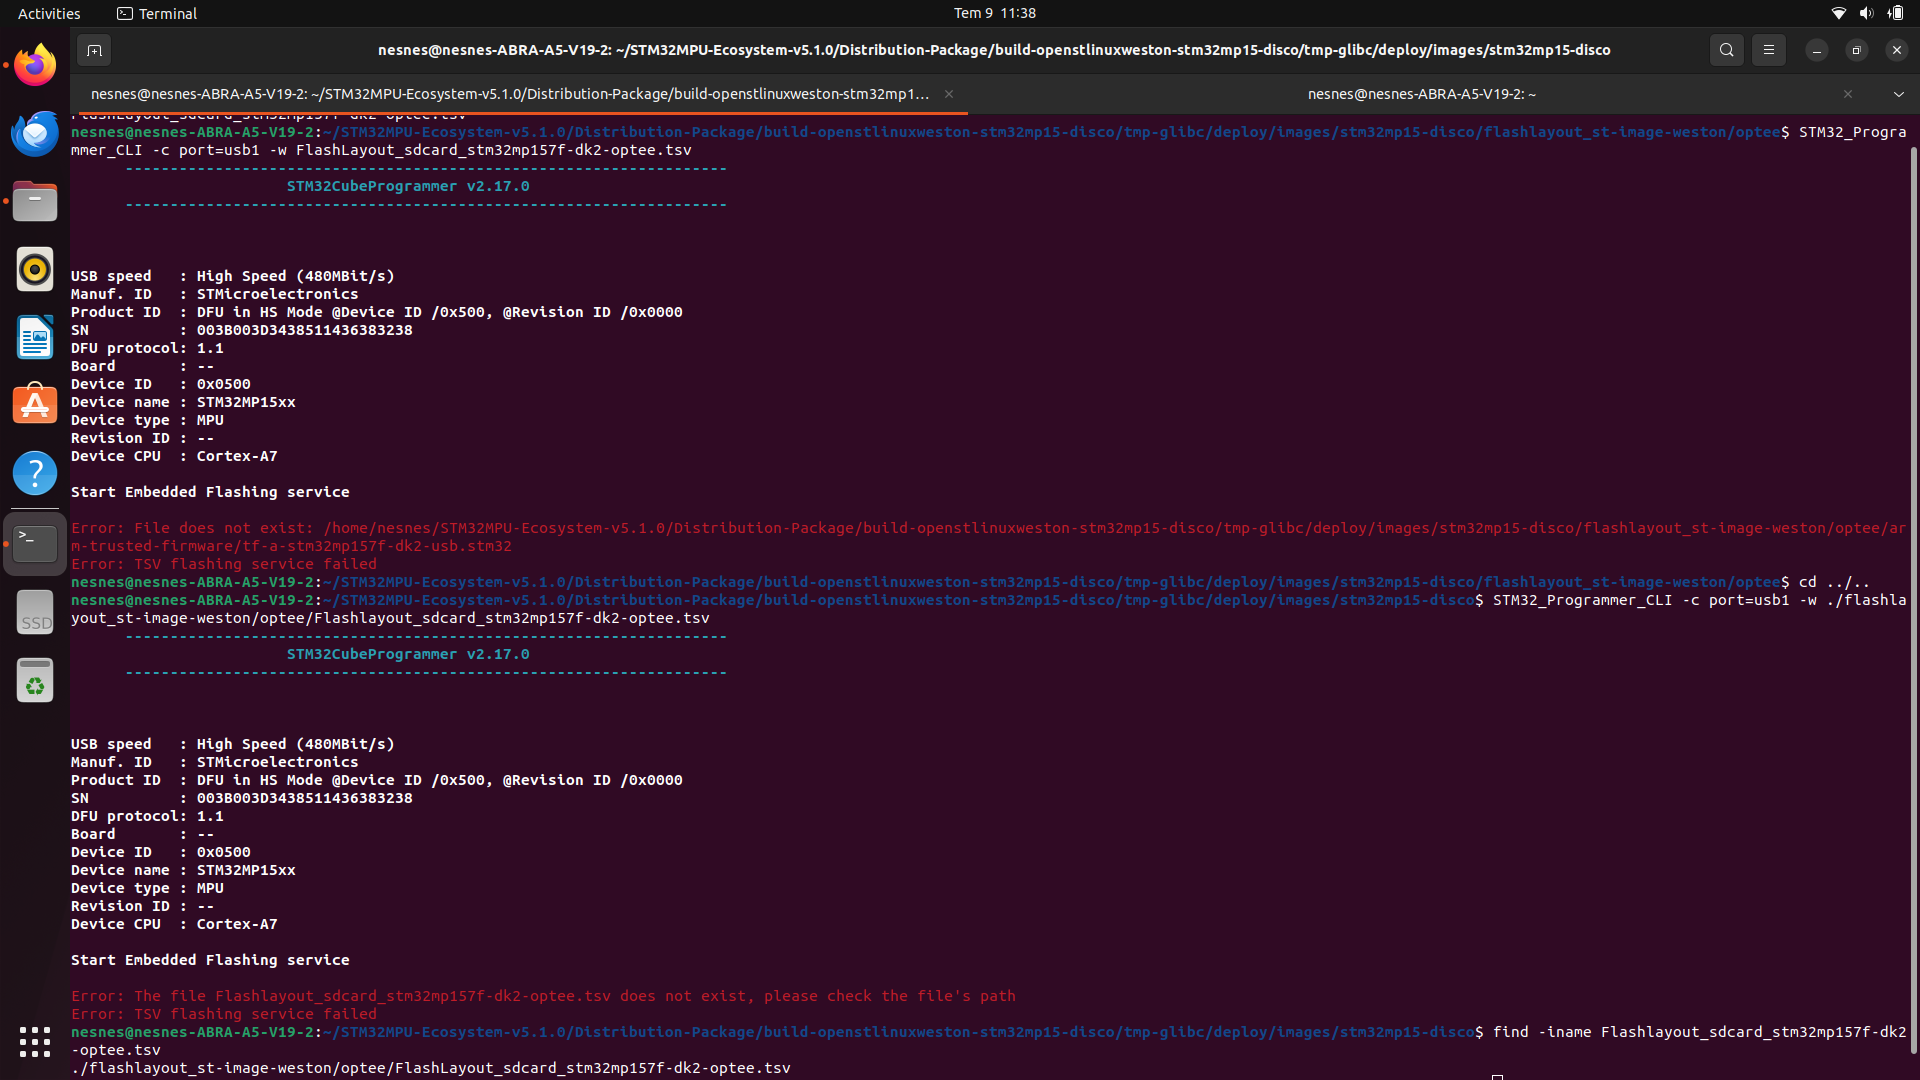Open the terminal hamburger menu

tap(1768, 50)
